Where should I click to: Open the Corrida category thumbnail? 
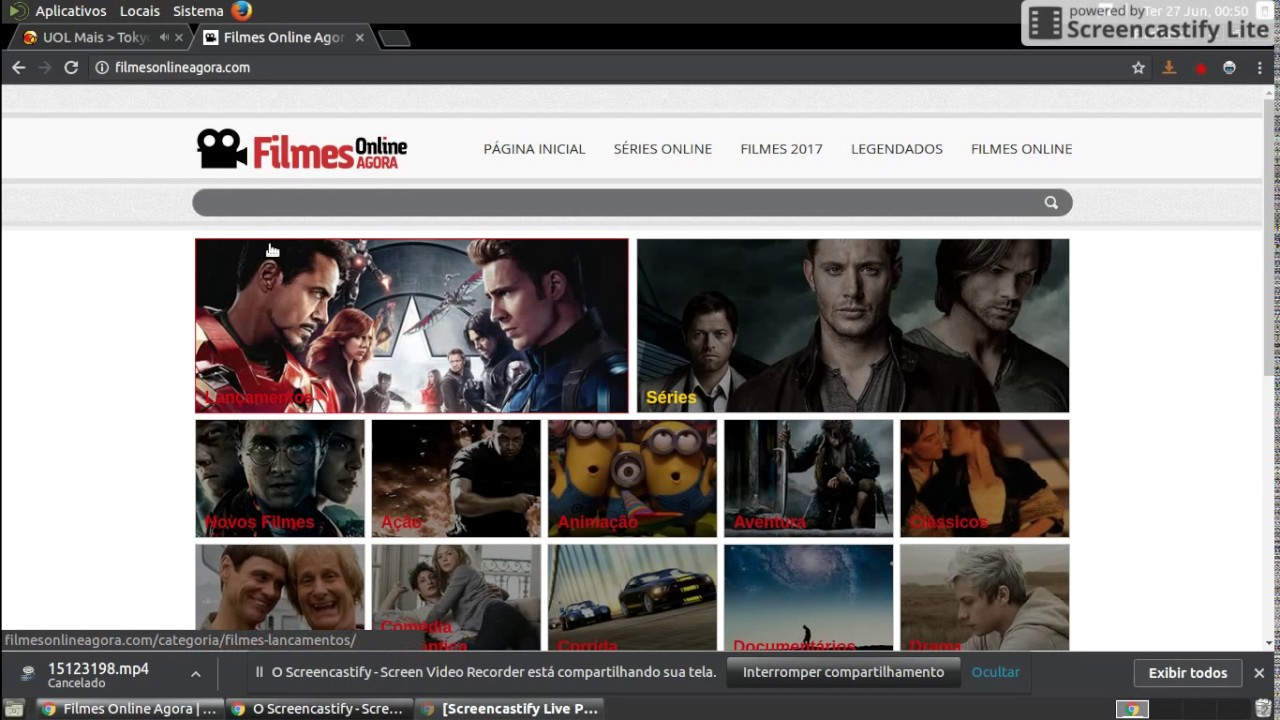(632, 597)
